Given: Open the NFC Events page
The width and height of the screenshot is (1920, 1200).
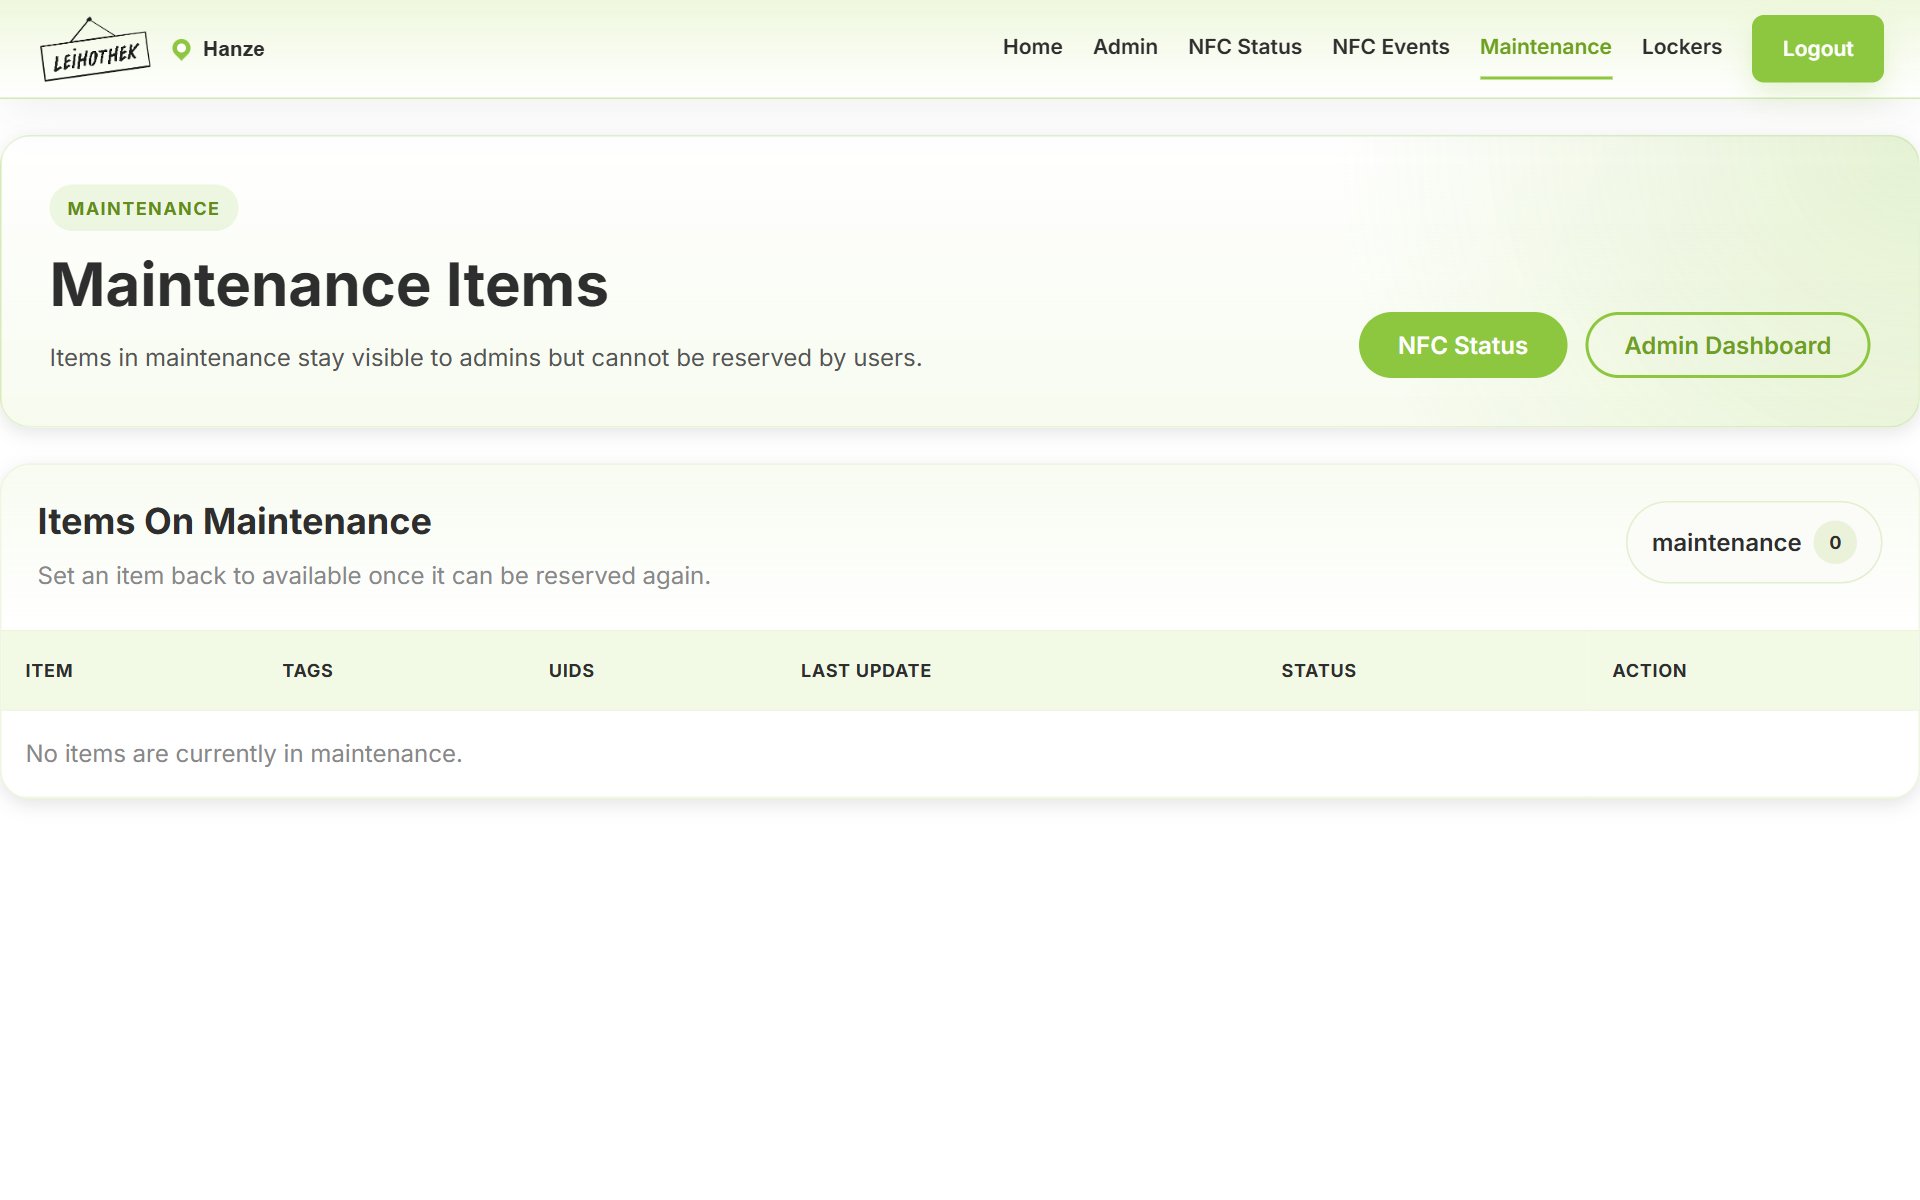Looking at the screenshot, I should pyautogui.click(x=1390, y=47).
